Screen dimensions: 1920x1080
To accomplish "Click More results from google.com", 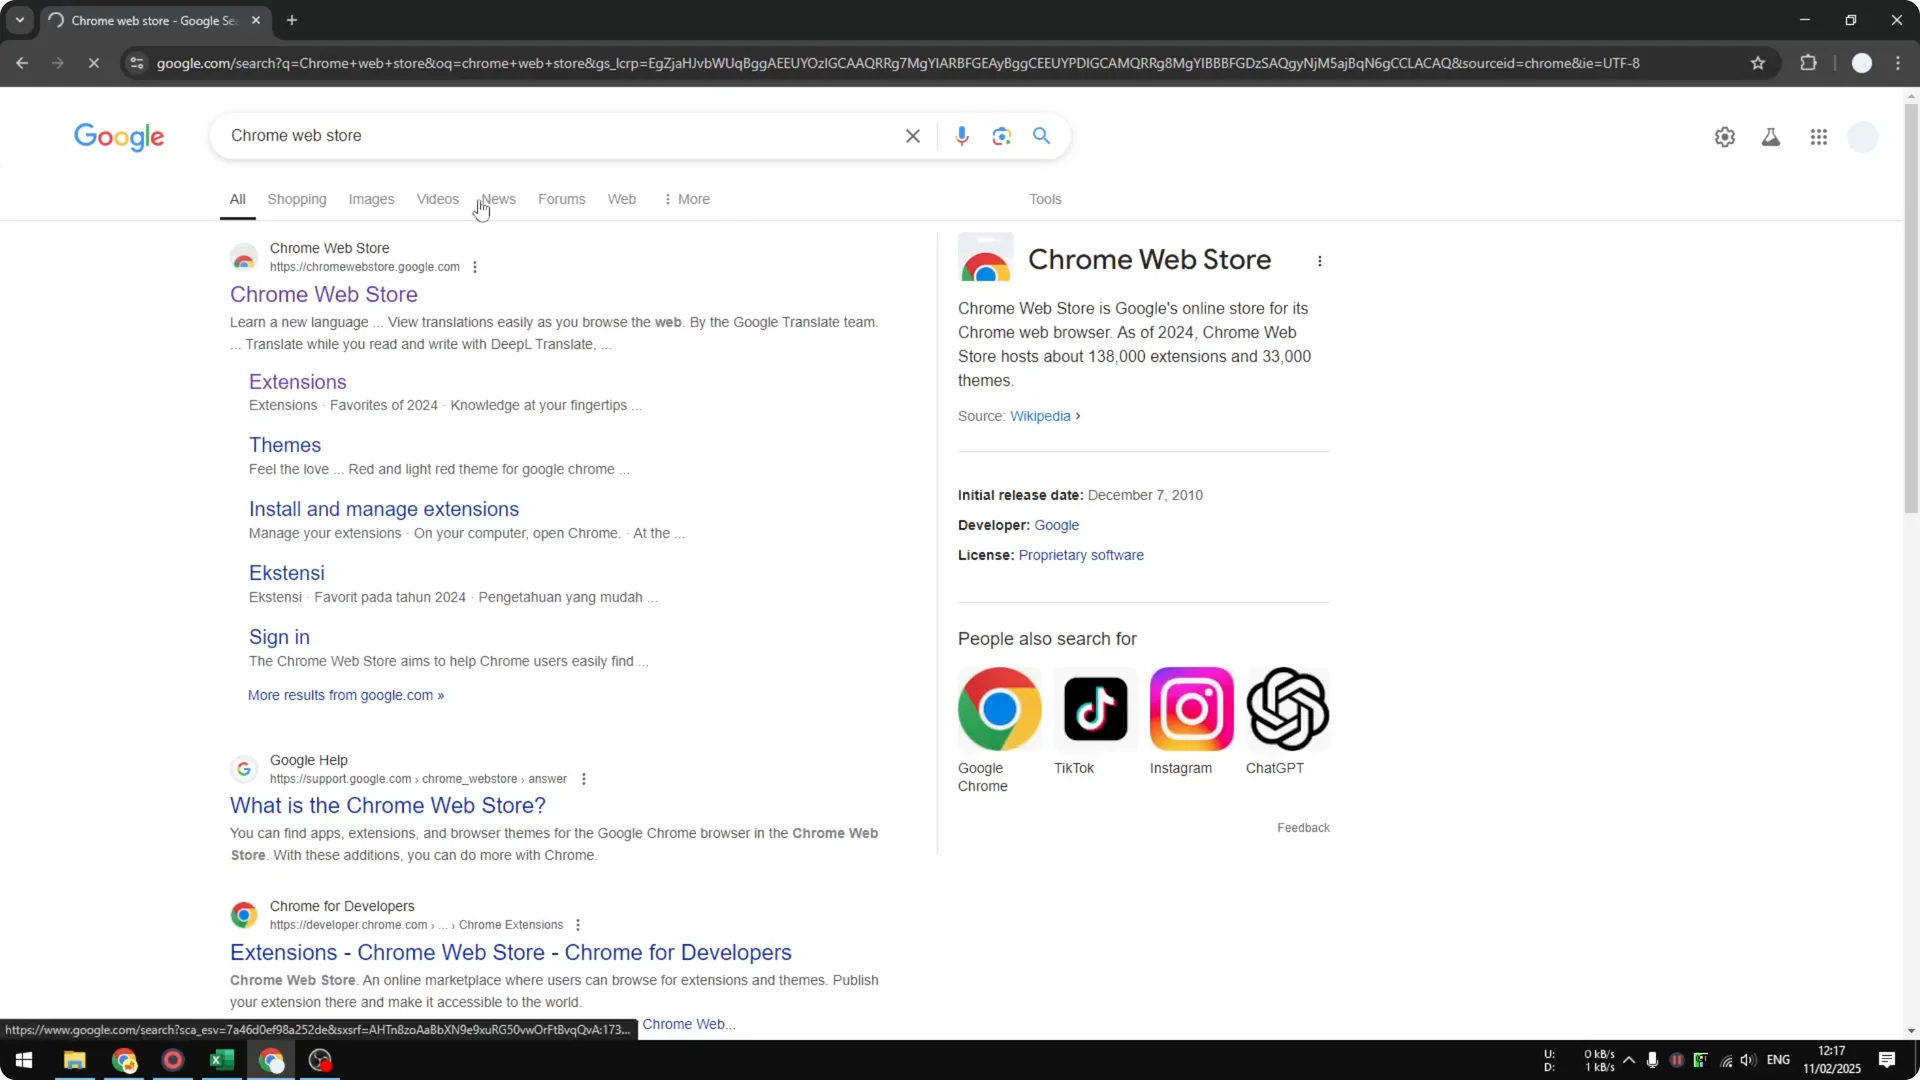I will (x=345, y=695).
